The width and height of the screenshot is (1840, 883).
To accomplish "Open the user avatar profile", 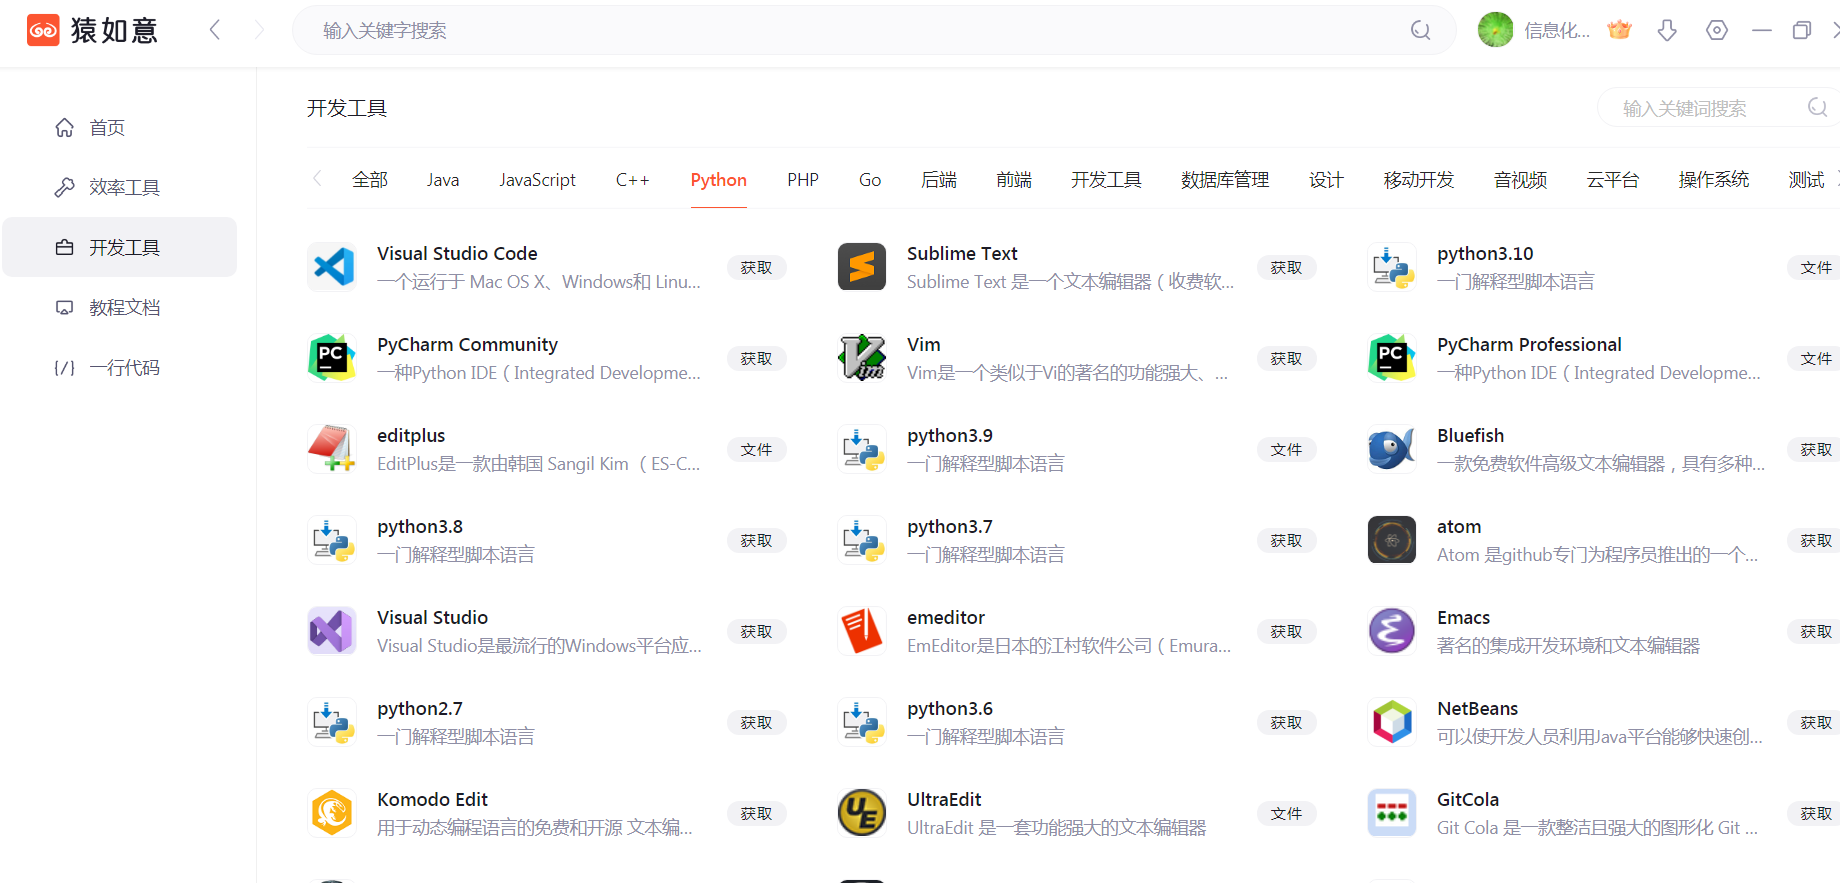I will (x=1496, y=30).
